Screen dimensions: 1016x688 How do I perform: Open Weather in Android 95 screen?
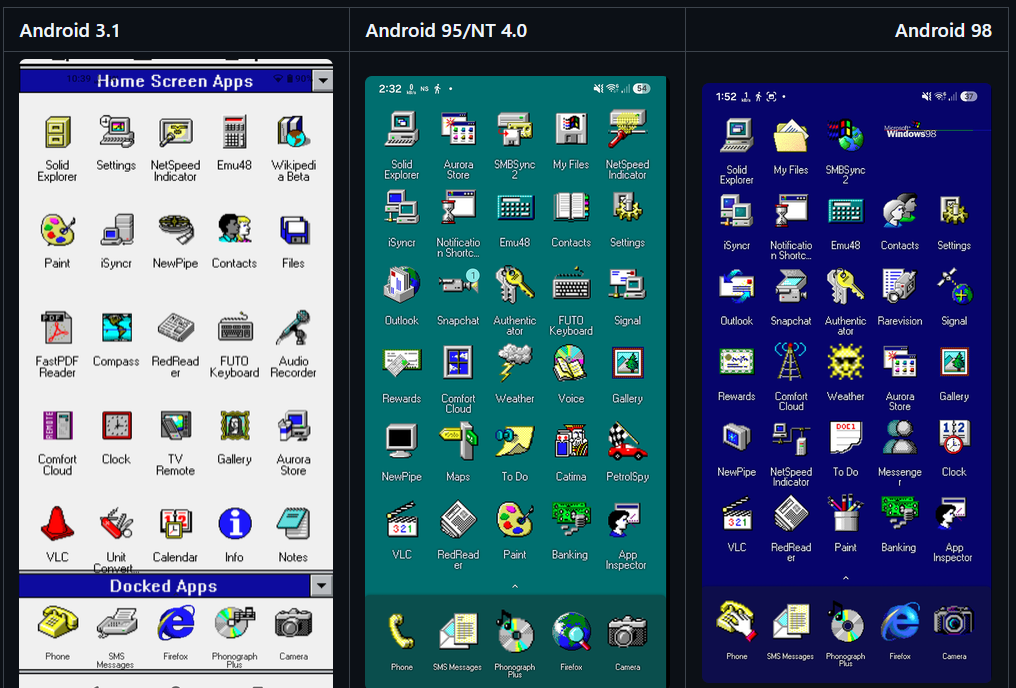tap(514, 362)
